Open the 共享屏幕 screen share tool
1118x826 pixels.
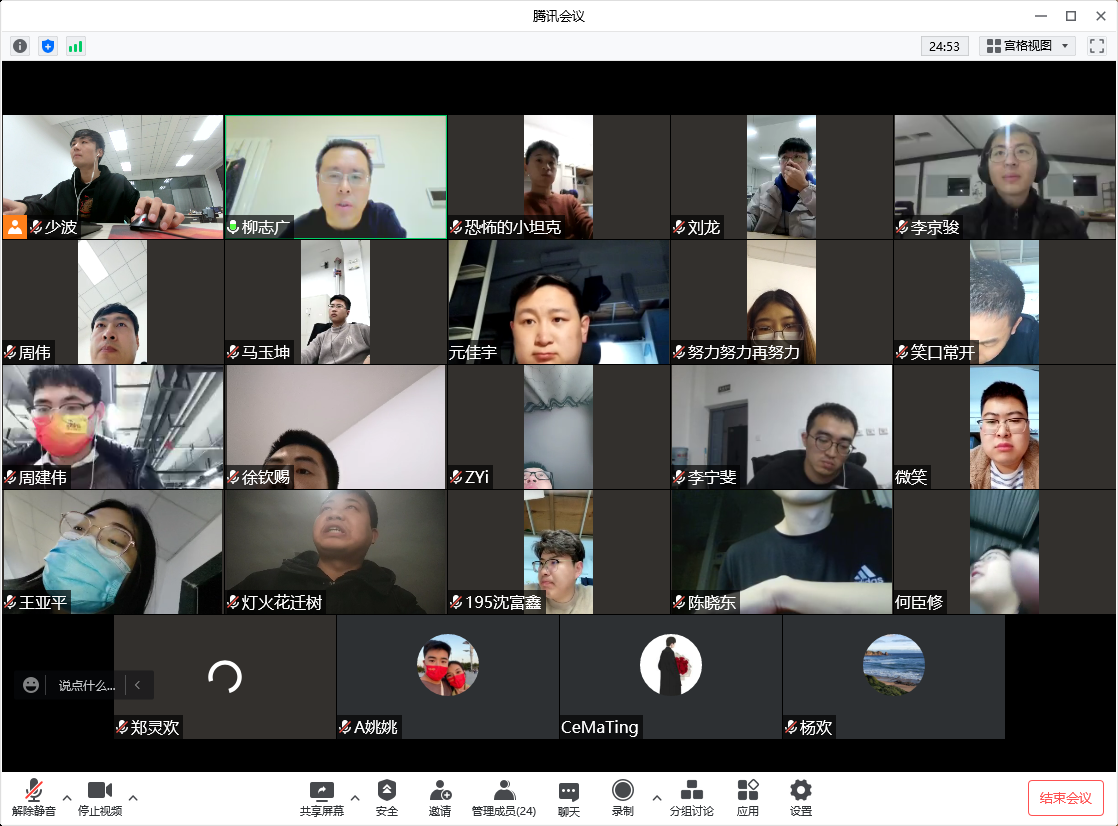pyautogui.click(x=321, y=799)
